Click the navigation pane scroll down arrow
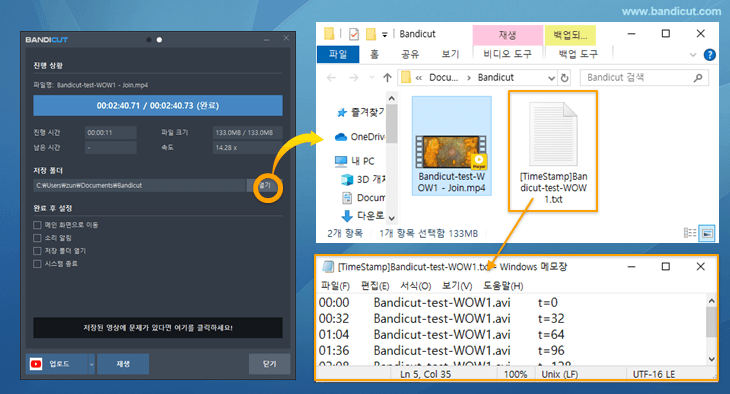730x394 pixels. coord(392,218)
